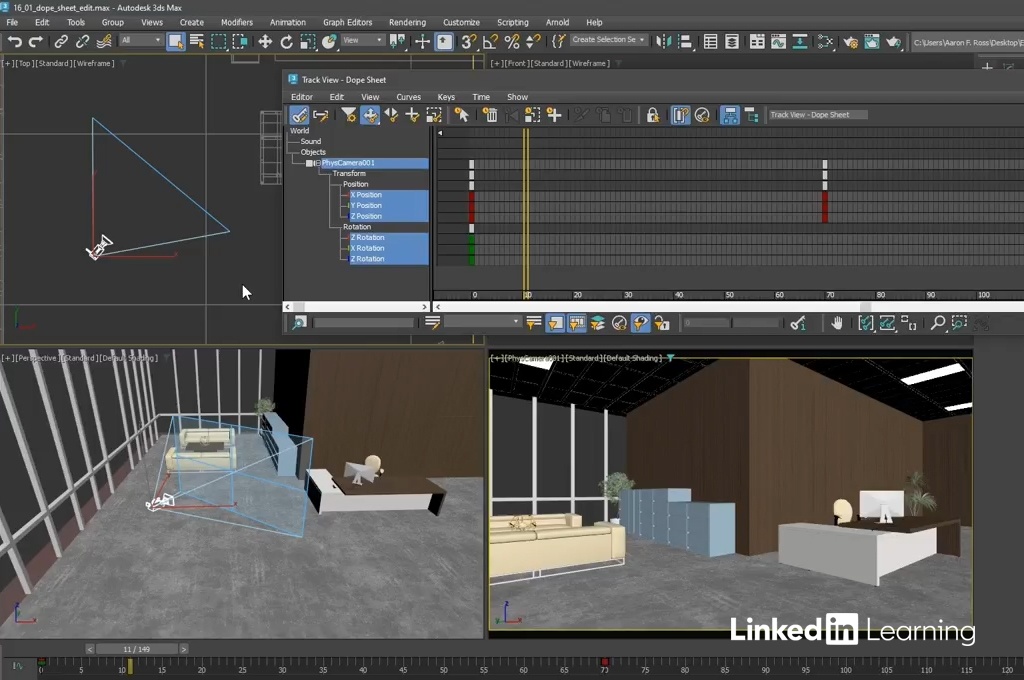Toggle Edit Keys mode in Dope Sheet
Screen dimensions: 1024x680
pyautogui.click(x=298, y=115)
